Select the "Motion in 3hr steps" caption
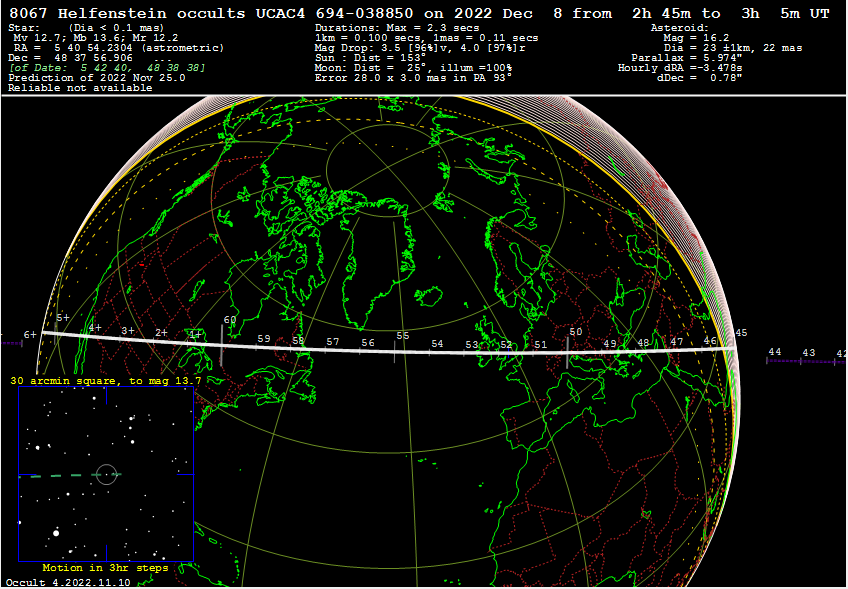 coord(105,567)
